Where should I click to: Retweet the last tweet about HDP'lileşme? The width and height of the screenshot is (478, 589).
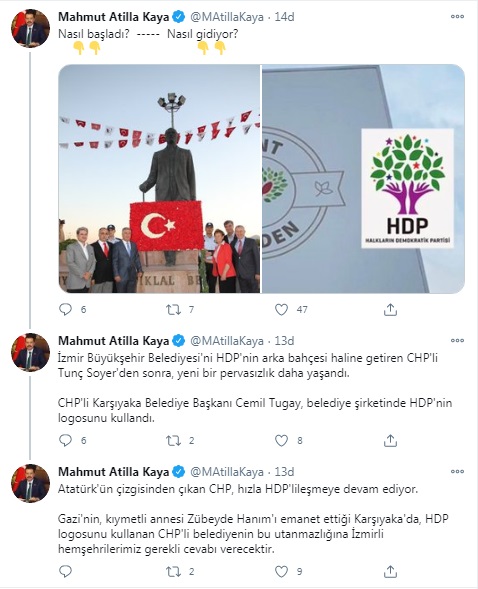173,571
